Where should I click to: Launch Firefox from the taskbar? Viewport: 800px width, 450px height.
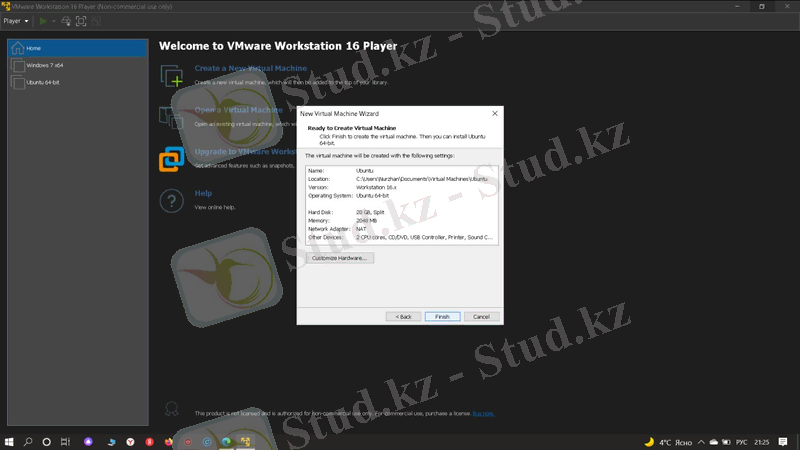pyautogui.click(x=169, y=442)
